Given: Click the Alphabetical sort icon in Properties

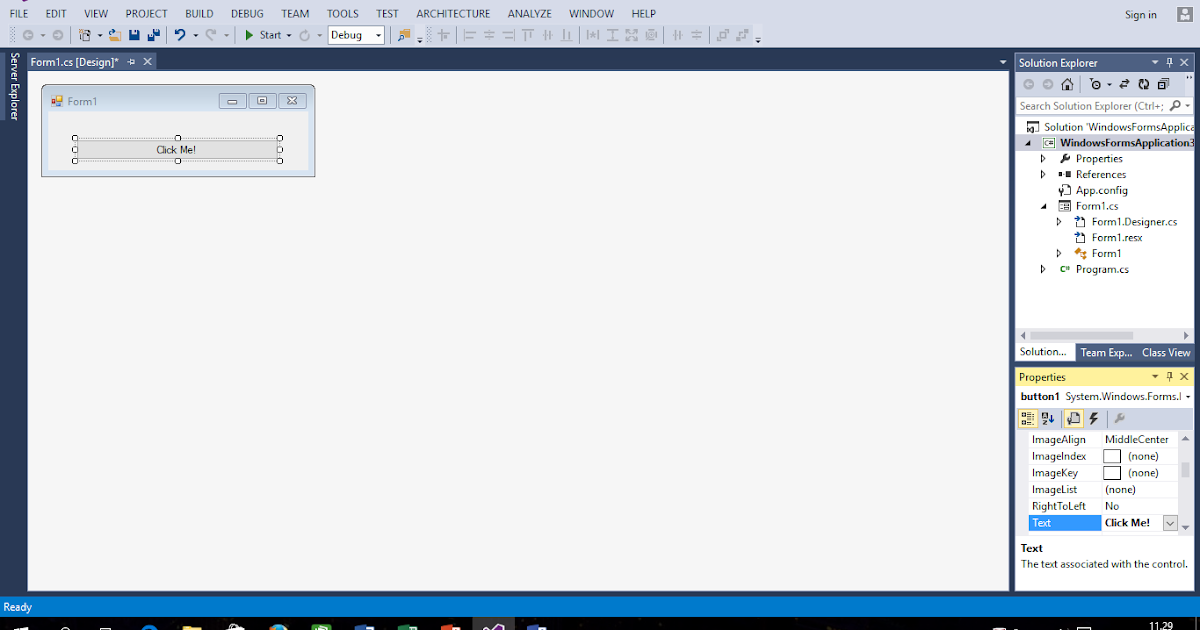Looking at the screenshot, I should pos(1047,418).
